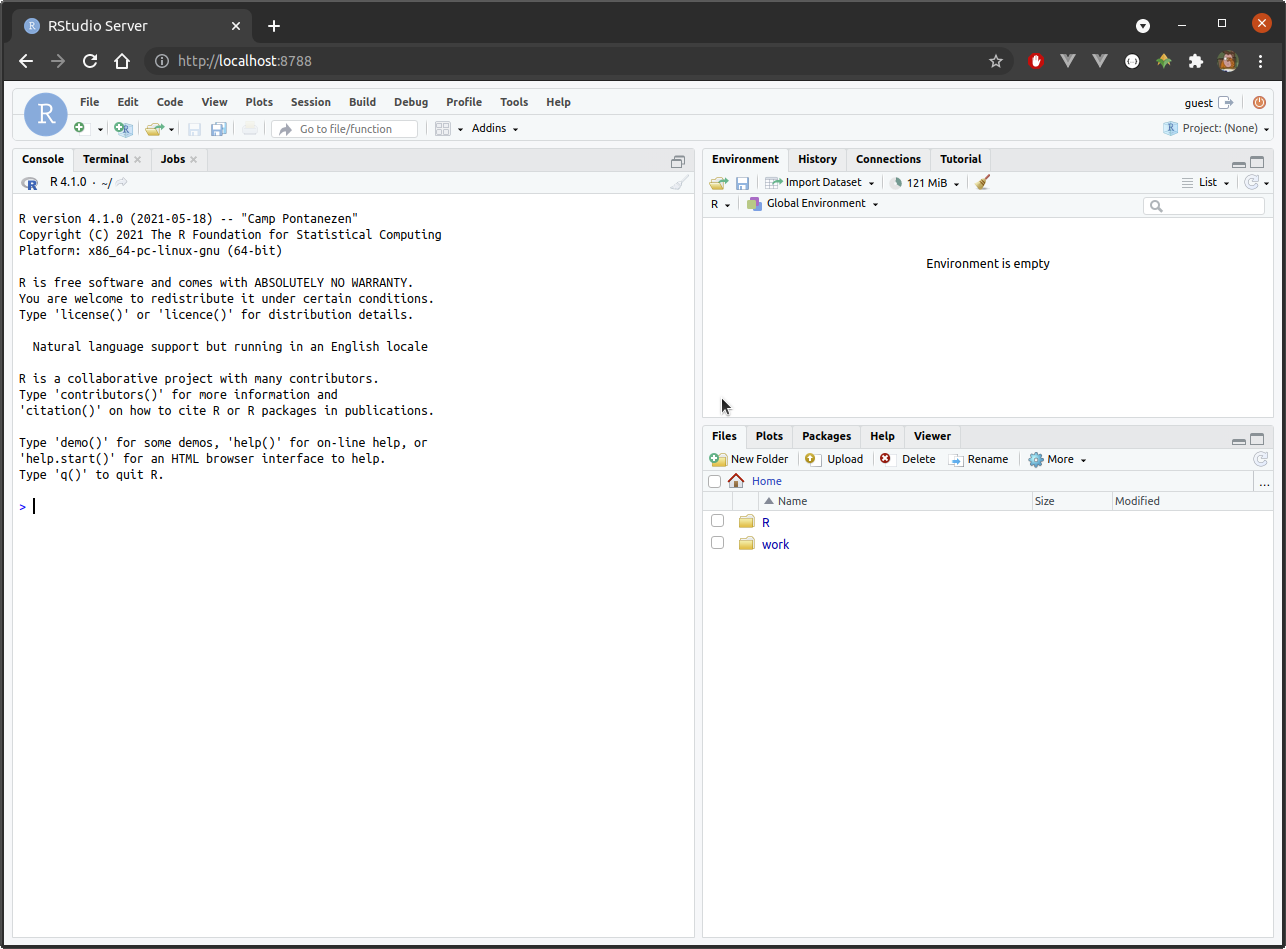Click the Home breadcrumb link
1286x949 pixels.
click(767, 481)
